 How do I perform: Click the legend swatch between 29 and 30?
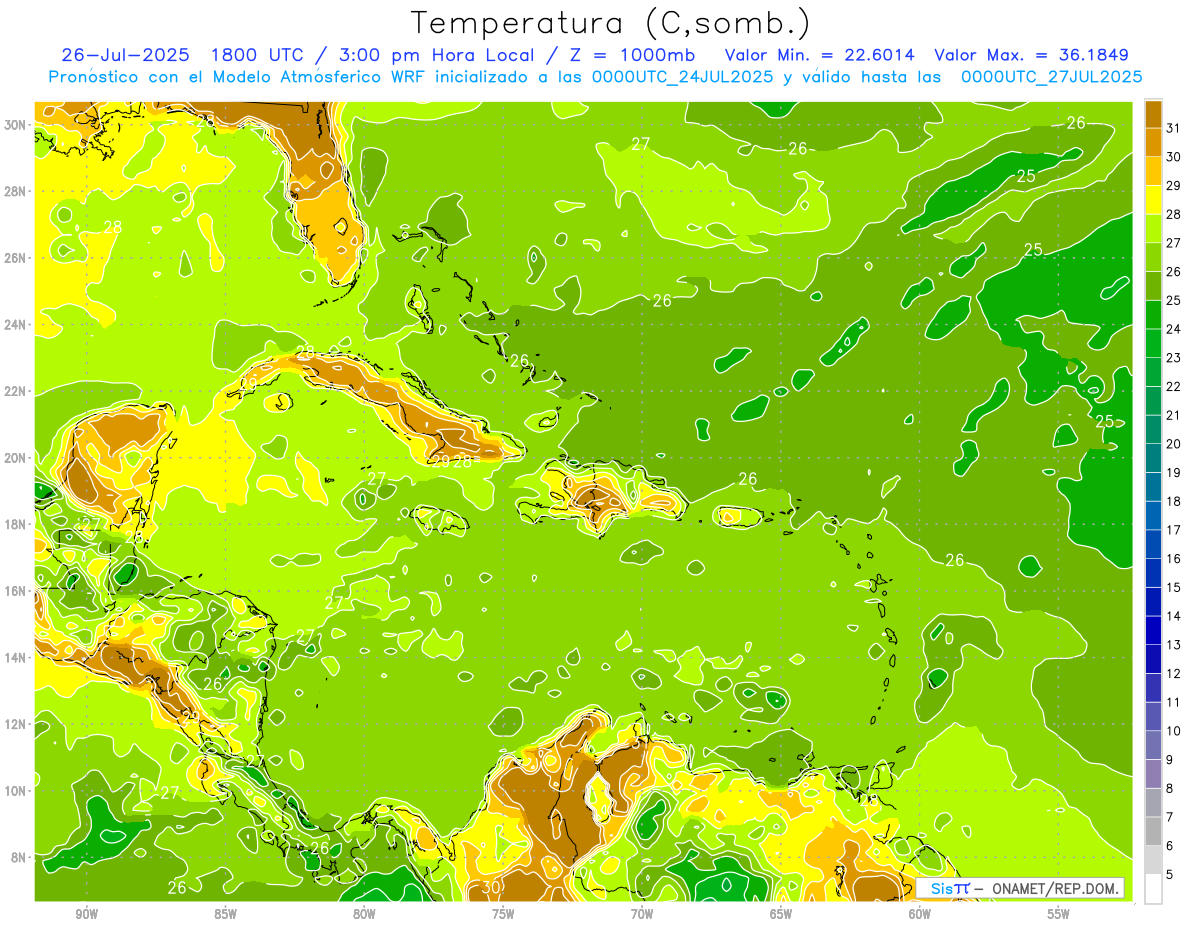[1153, 171]
